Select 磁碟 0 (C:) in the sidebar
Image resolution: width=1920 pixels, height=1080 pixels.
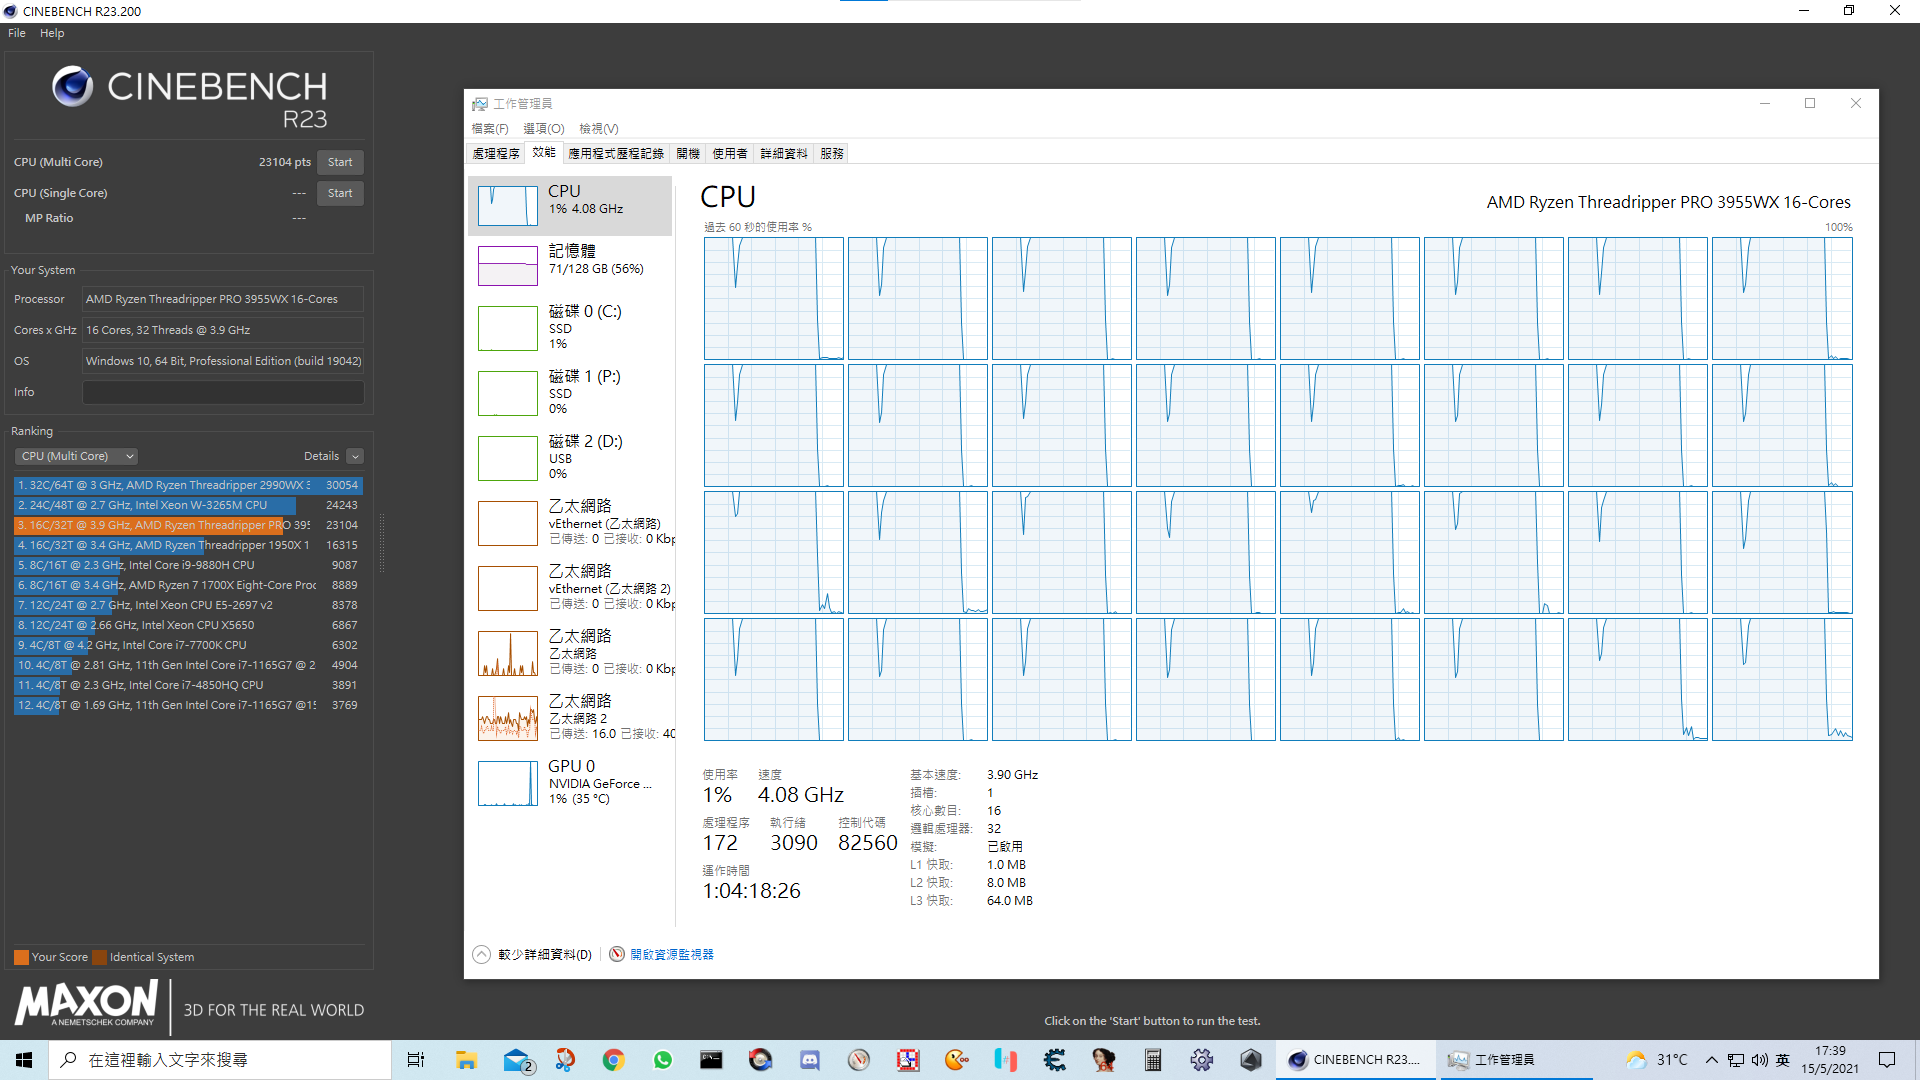coord(570,328)
